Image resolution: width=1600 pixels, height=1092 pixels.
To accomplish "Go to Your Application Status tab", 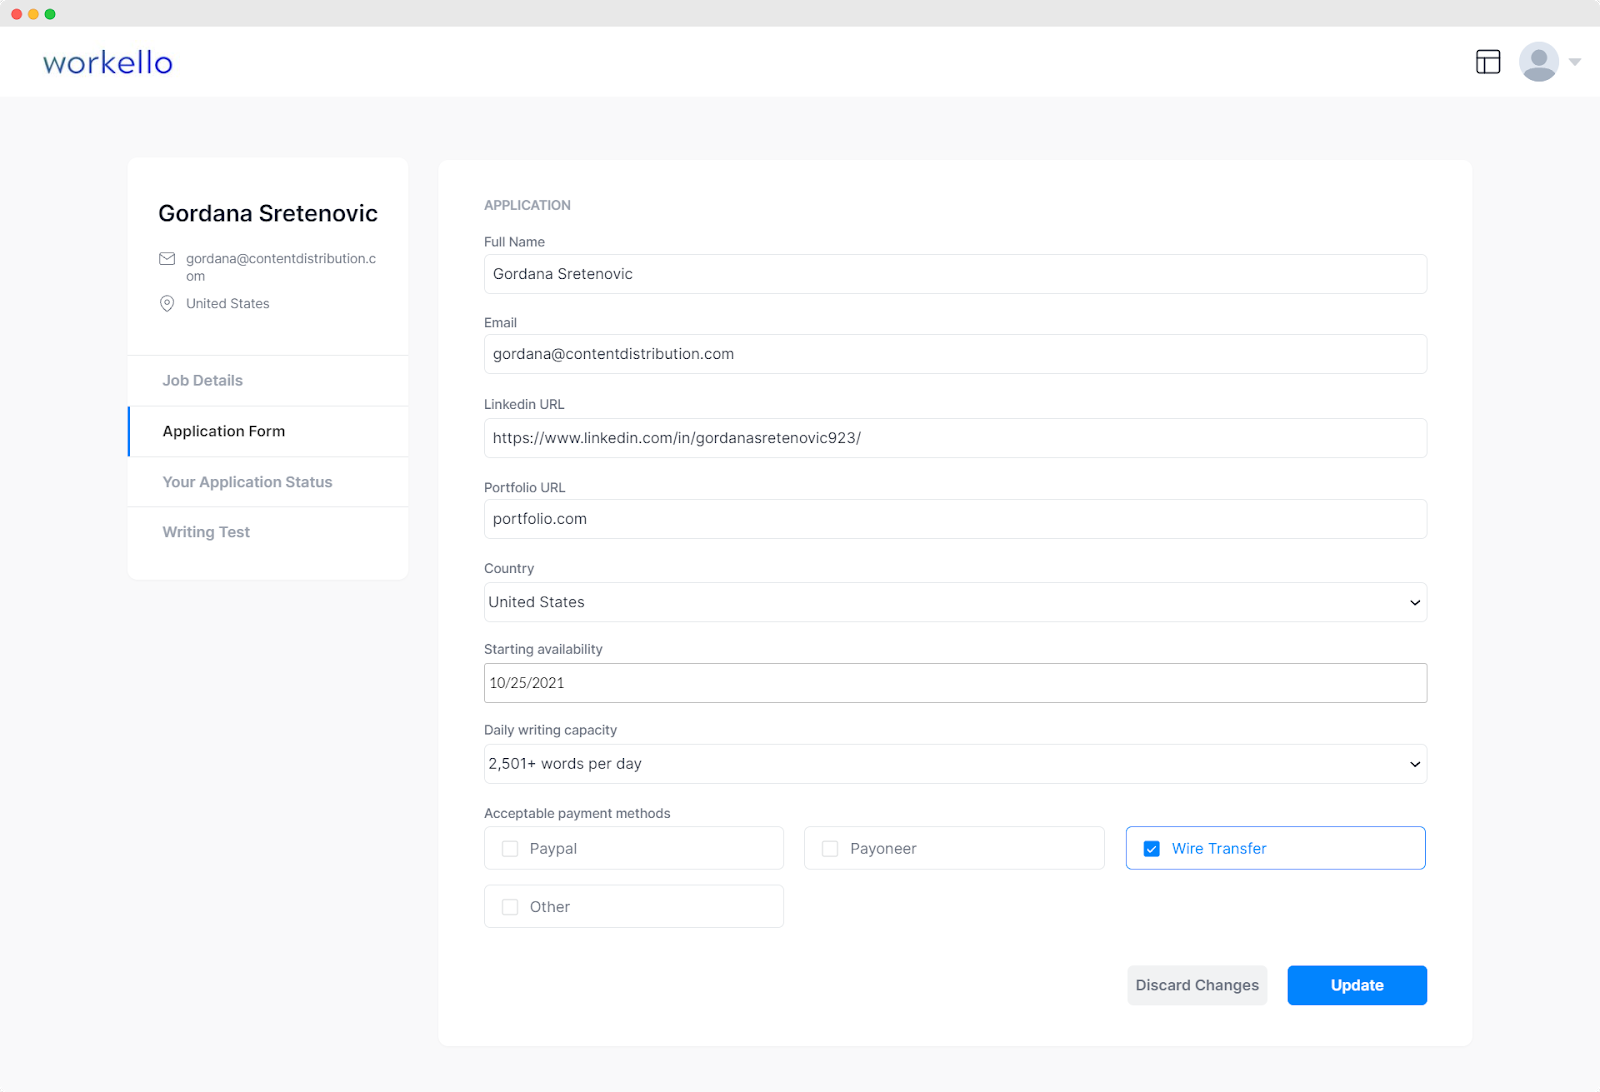I will point(268,482).
